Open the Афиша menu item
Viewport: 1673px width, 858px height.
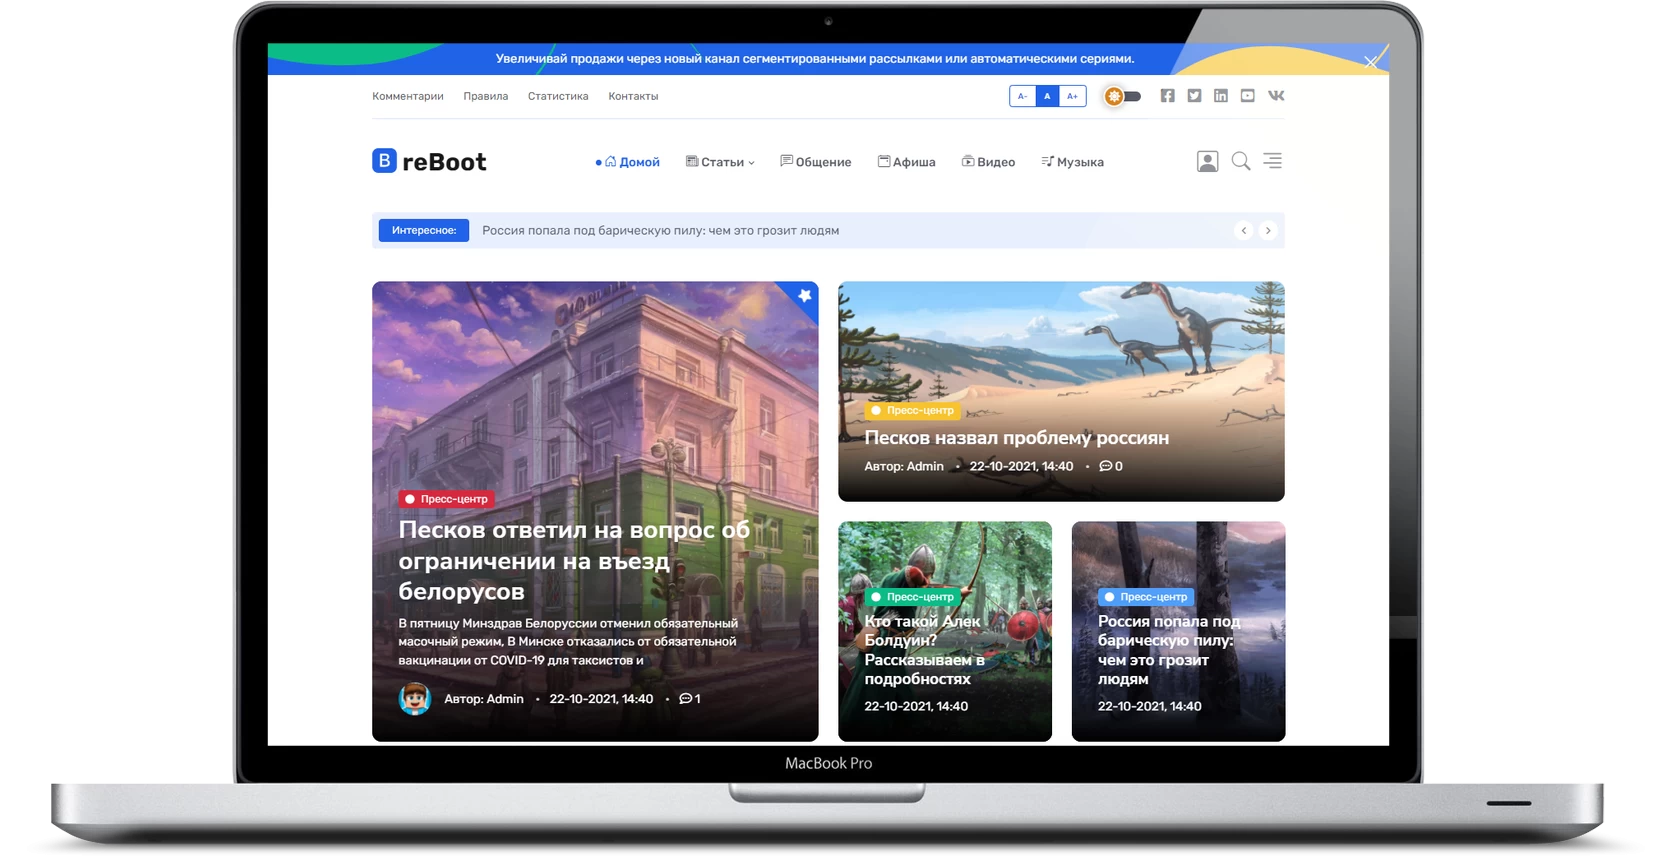pyautogui.click(x=907, y=162)
